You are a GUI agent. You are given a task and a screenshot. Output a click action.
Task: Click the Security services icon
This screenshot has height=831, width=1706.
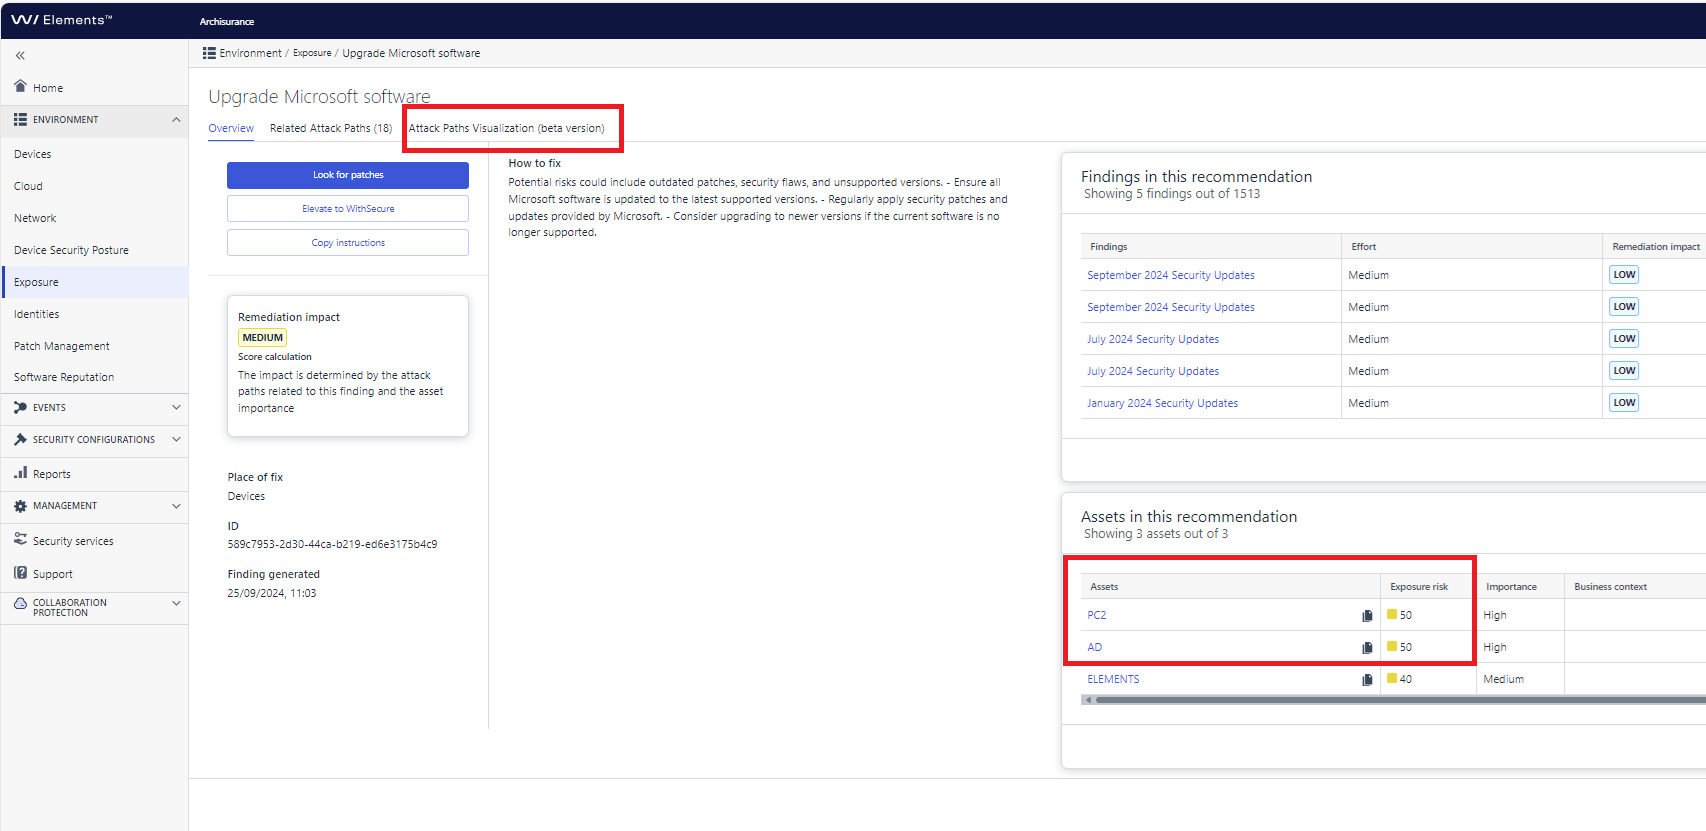pos(20,539)
